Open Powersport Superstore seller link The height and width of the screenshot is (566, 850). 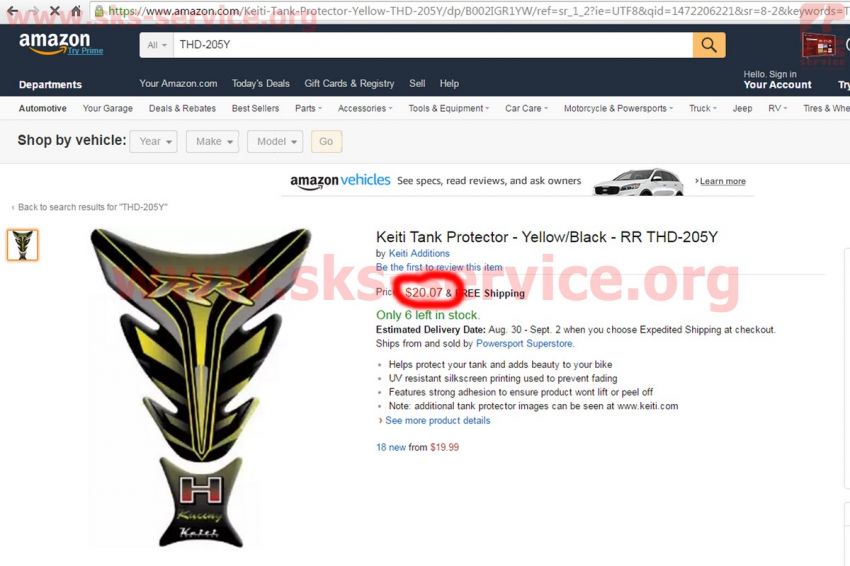click(x=524, y=343)
